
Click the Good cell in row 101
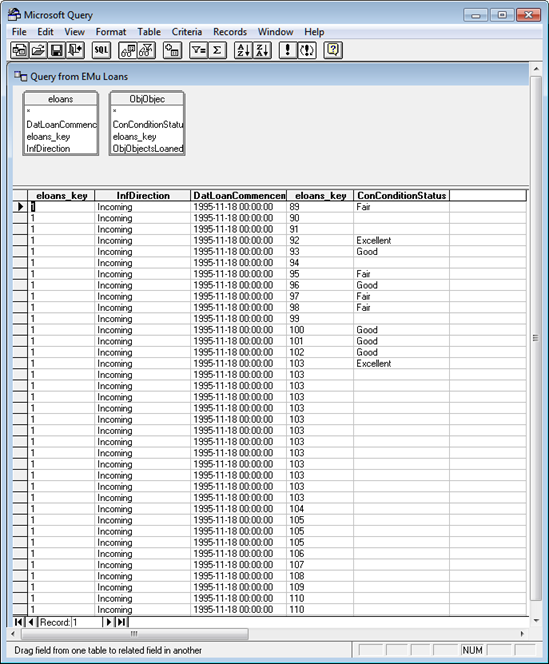402,341
